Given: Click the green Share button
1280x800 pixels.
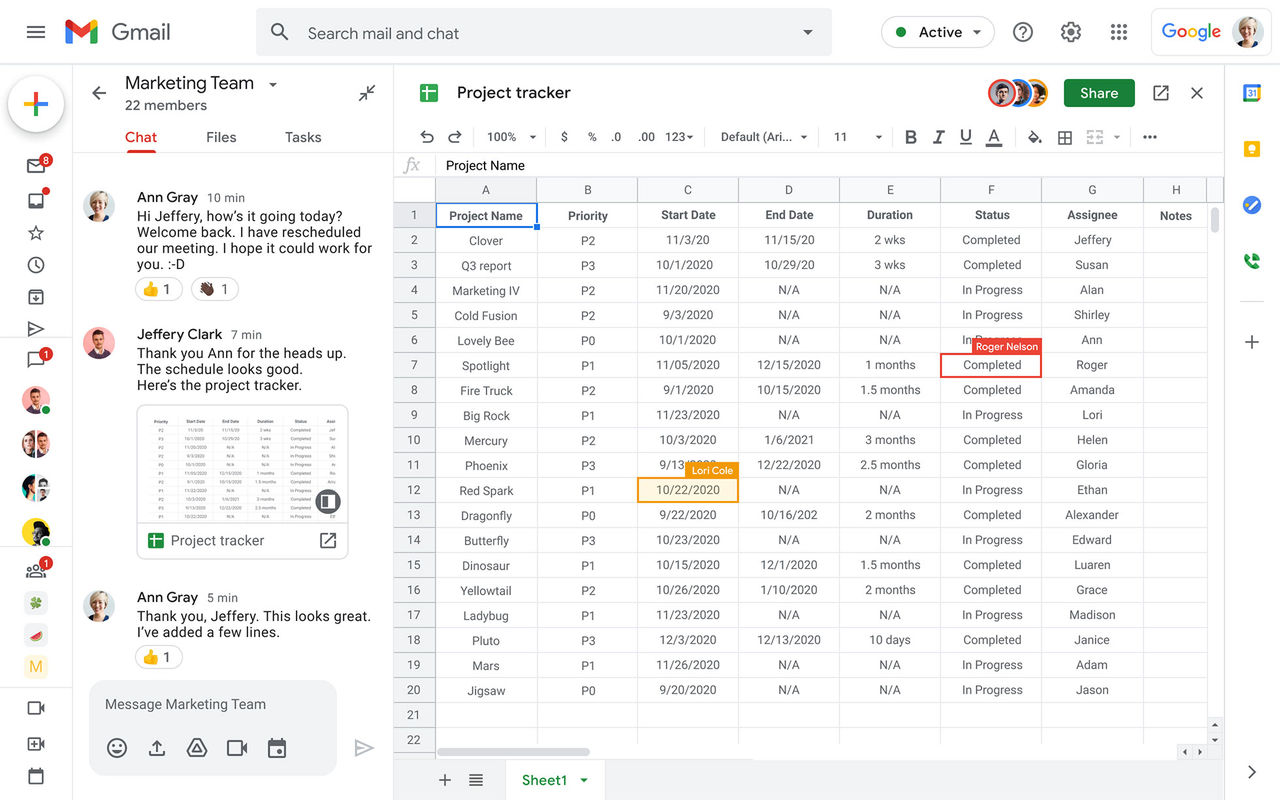Looking at the screenshot, I should pos(1099,93).
